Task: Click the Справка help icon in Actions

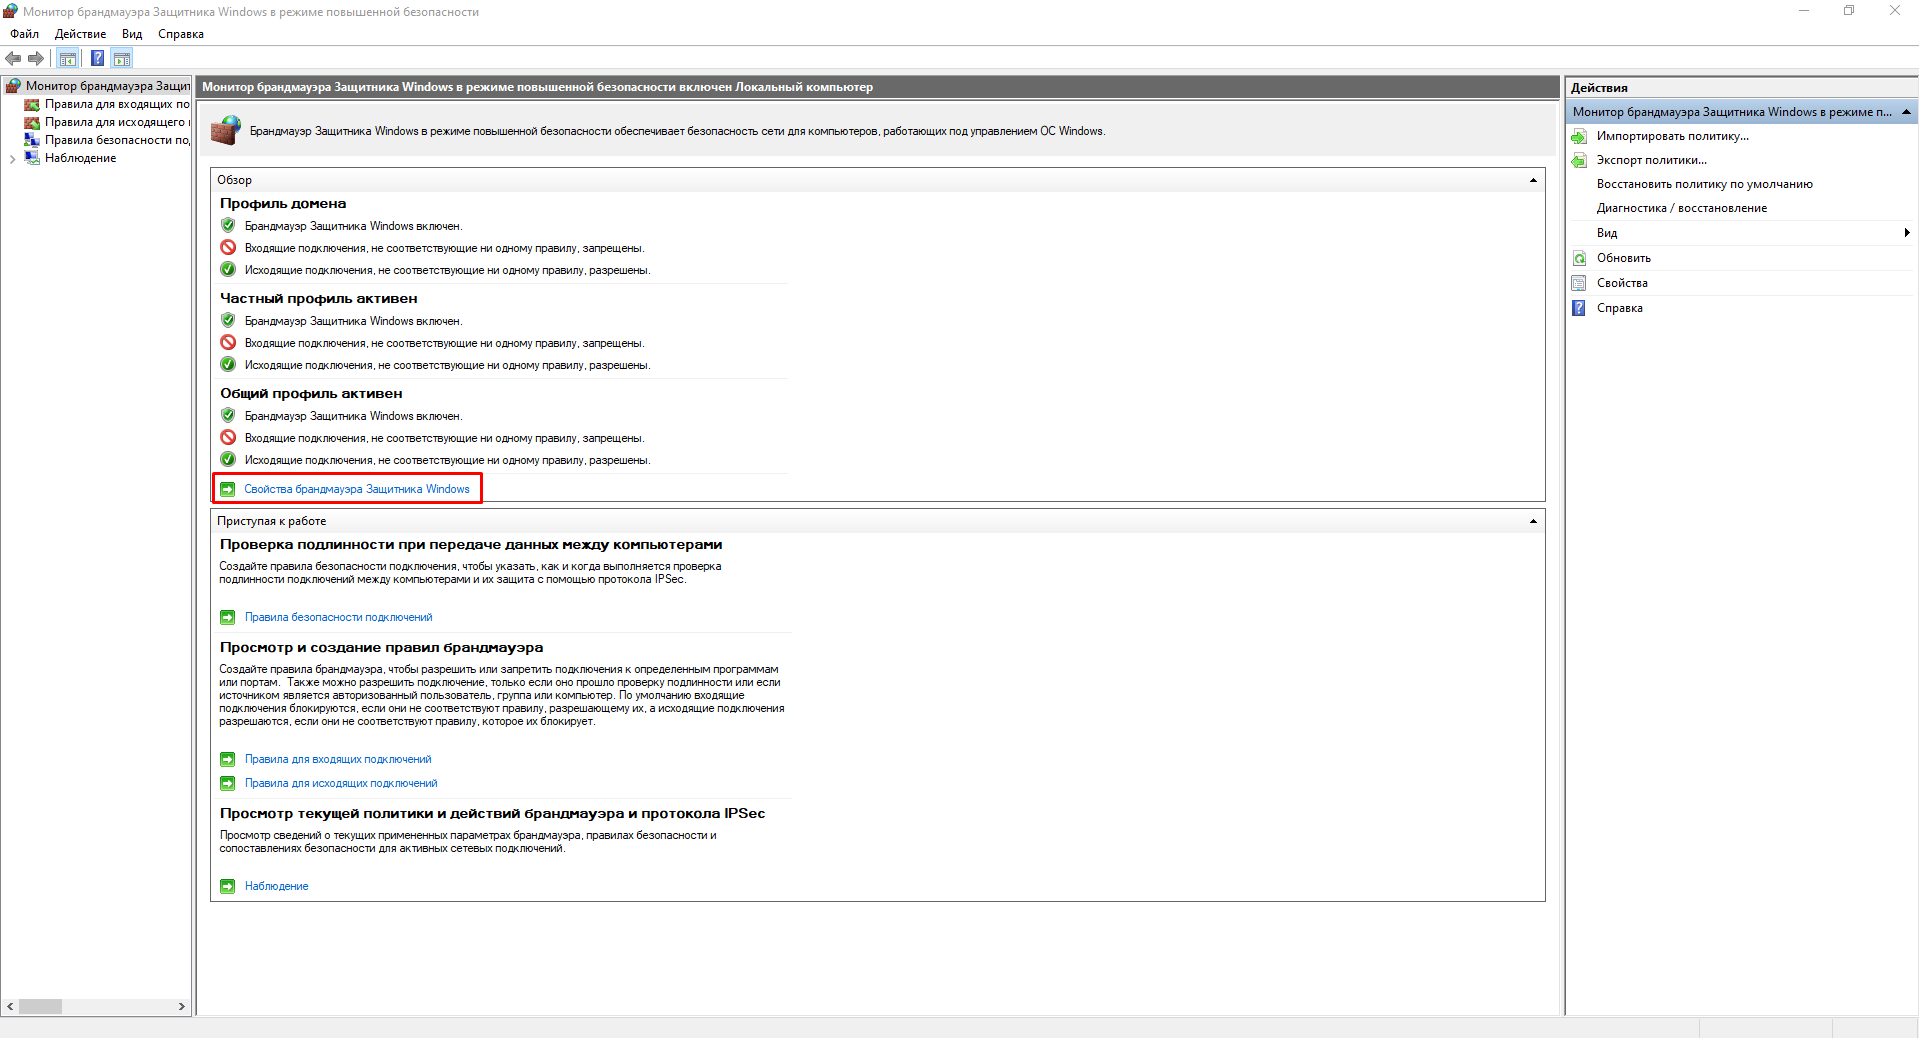Action: tap(1579, 308)
